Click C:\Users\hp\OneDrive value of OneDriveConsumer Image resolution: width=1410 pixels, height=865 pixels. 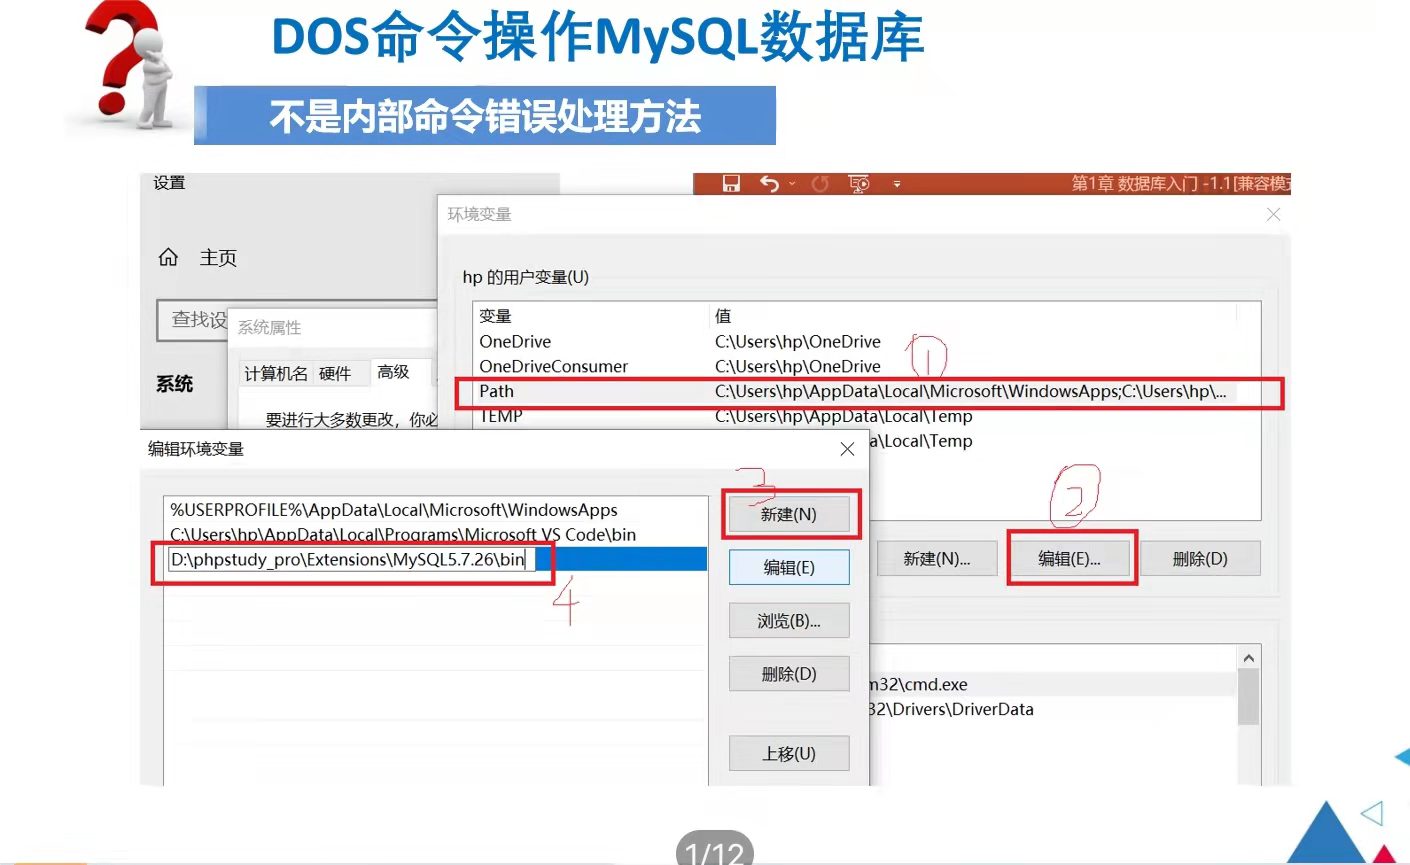[797, 367]
